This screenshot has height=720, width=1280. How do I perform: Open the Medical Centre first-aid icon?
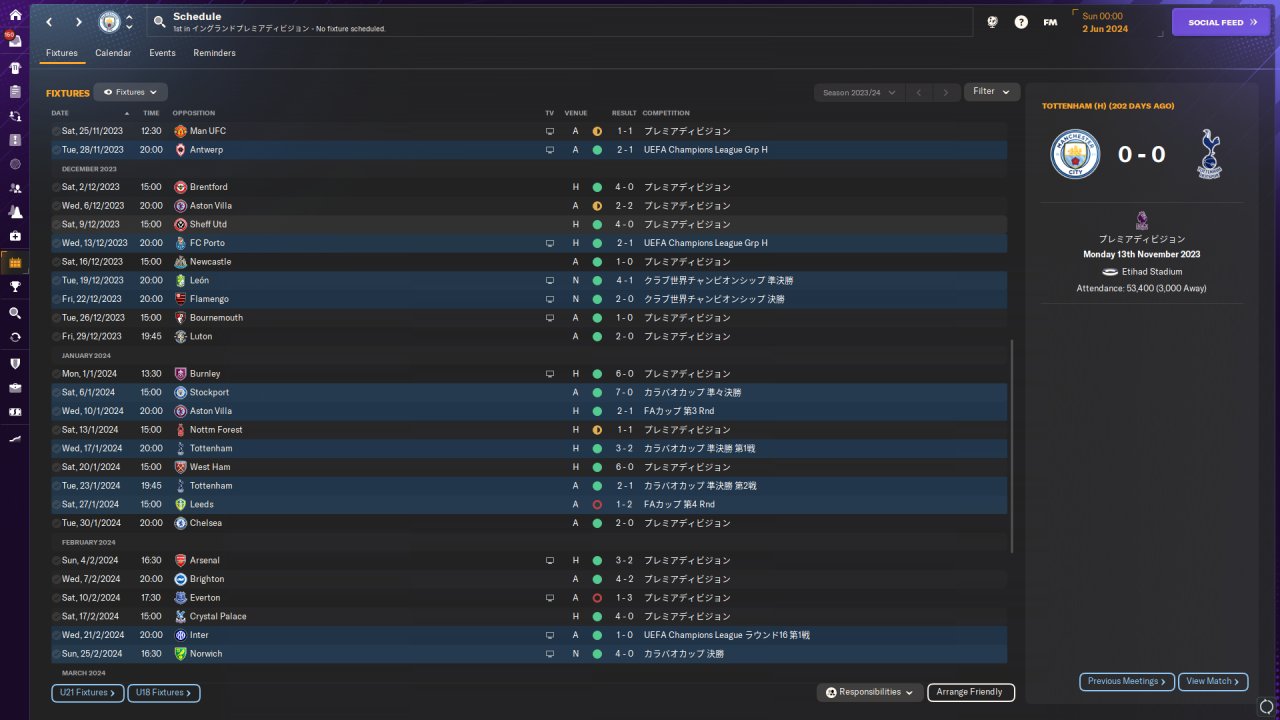[15, 236]
